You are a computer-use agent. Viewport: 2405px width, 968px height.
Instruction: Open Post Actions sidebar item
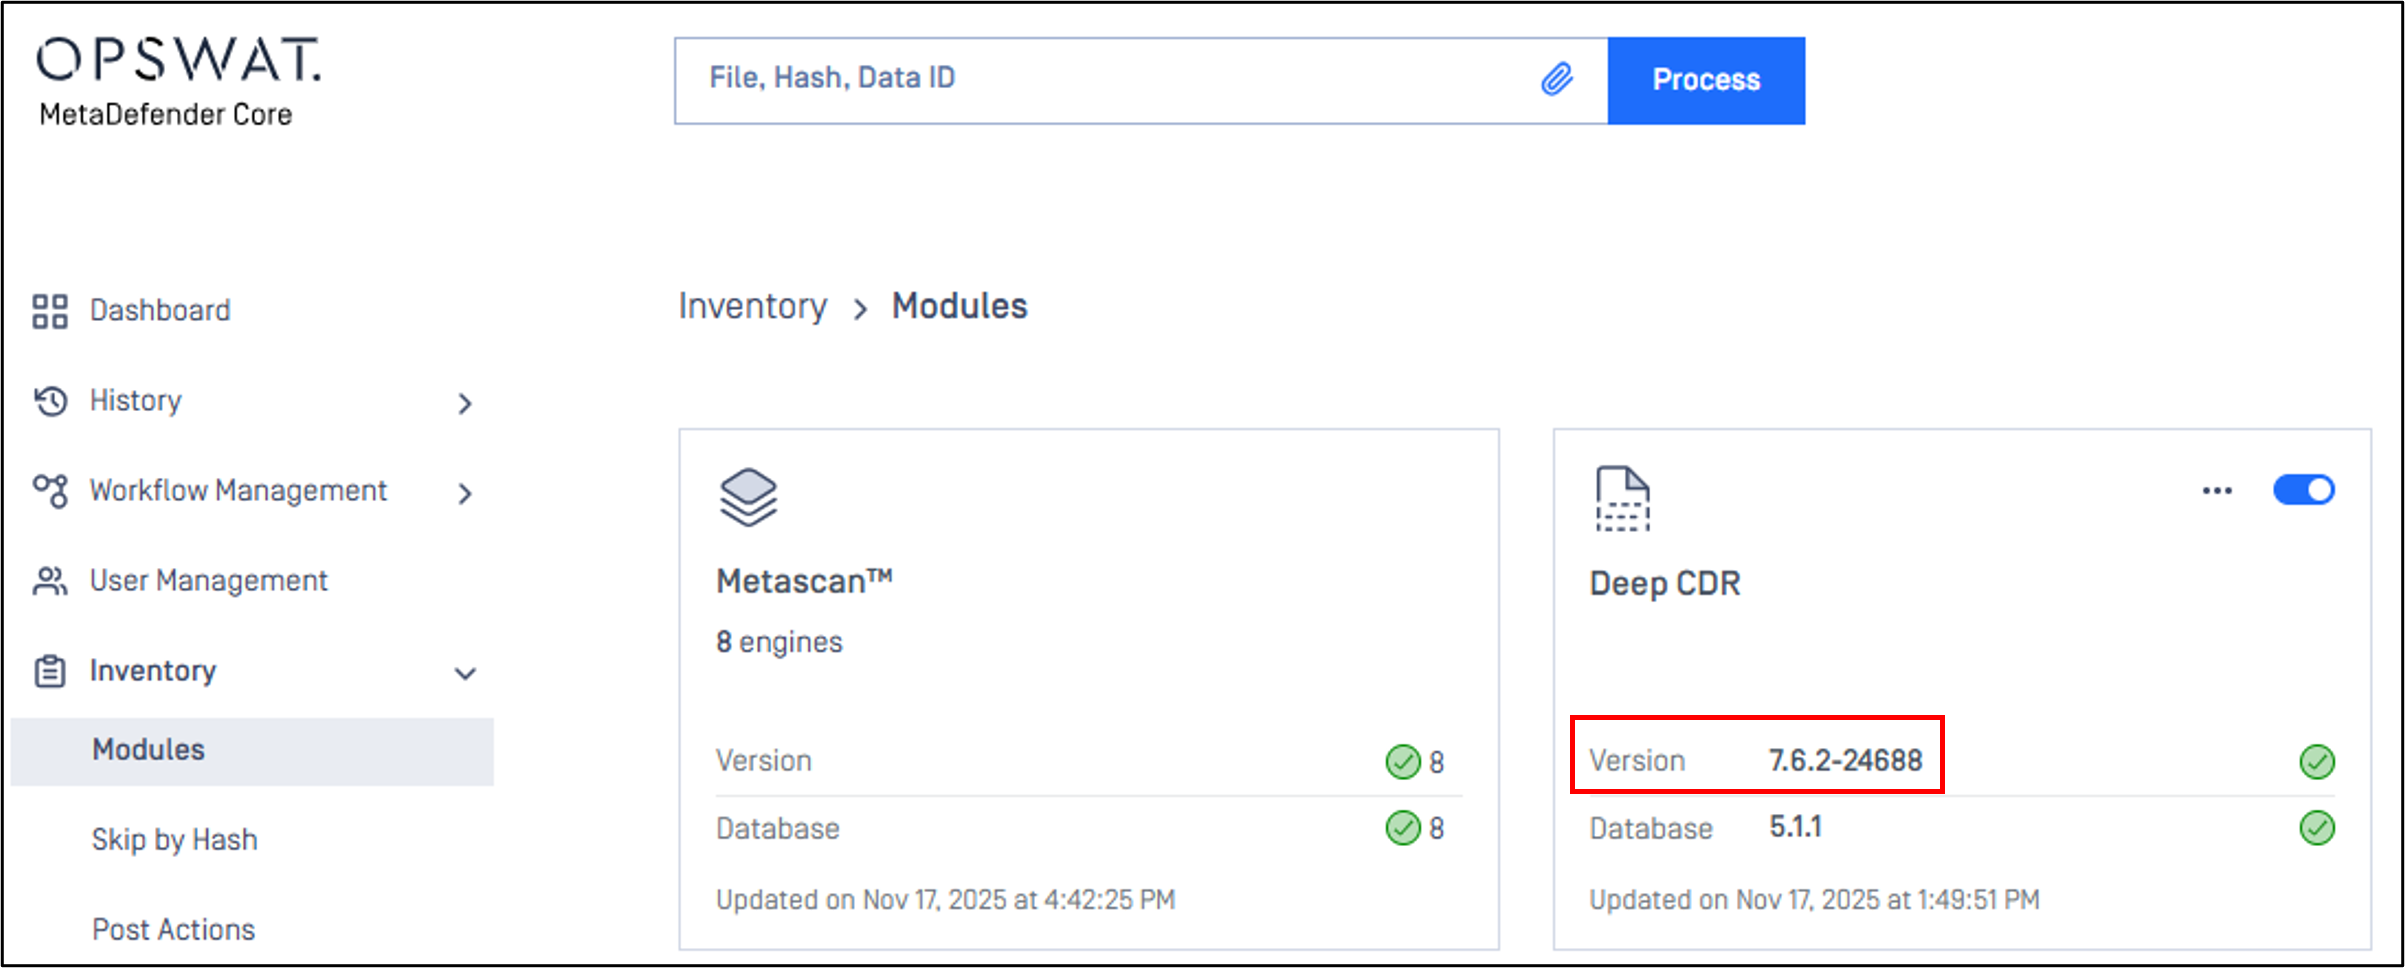pyautogui.click(x=174, y=930)
